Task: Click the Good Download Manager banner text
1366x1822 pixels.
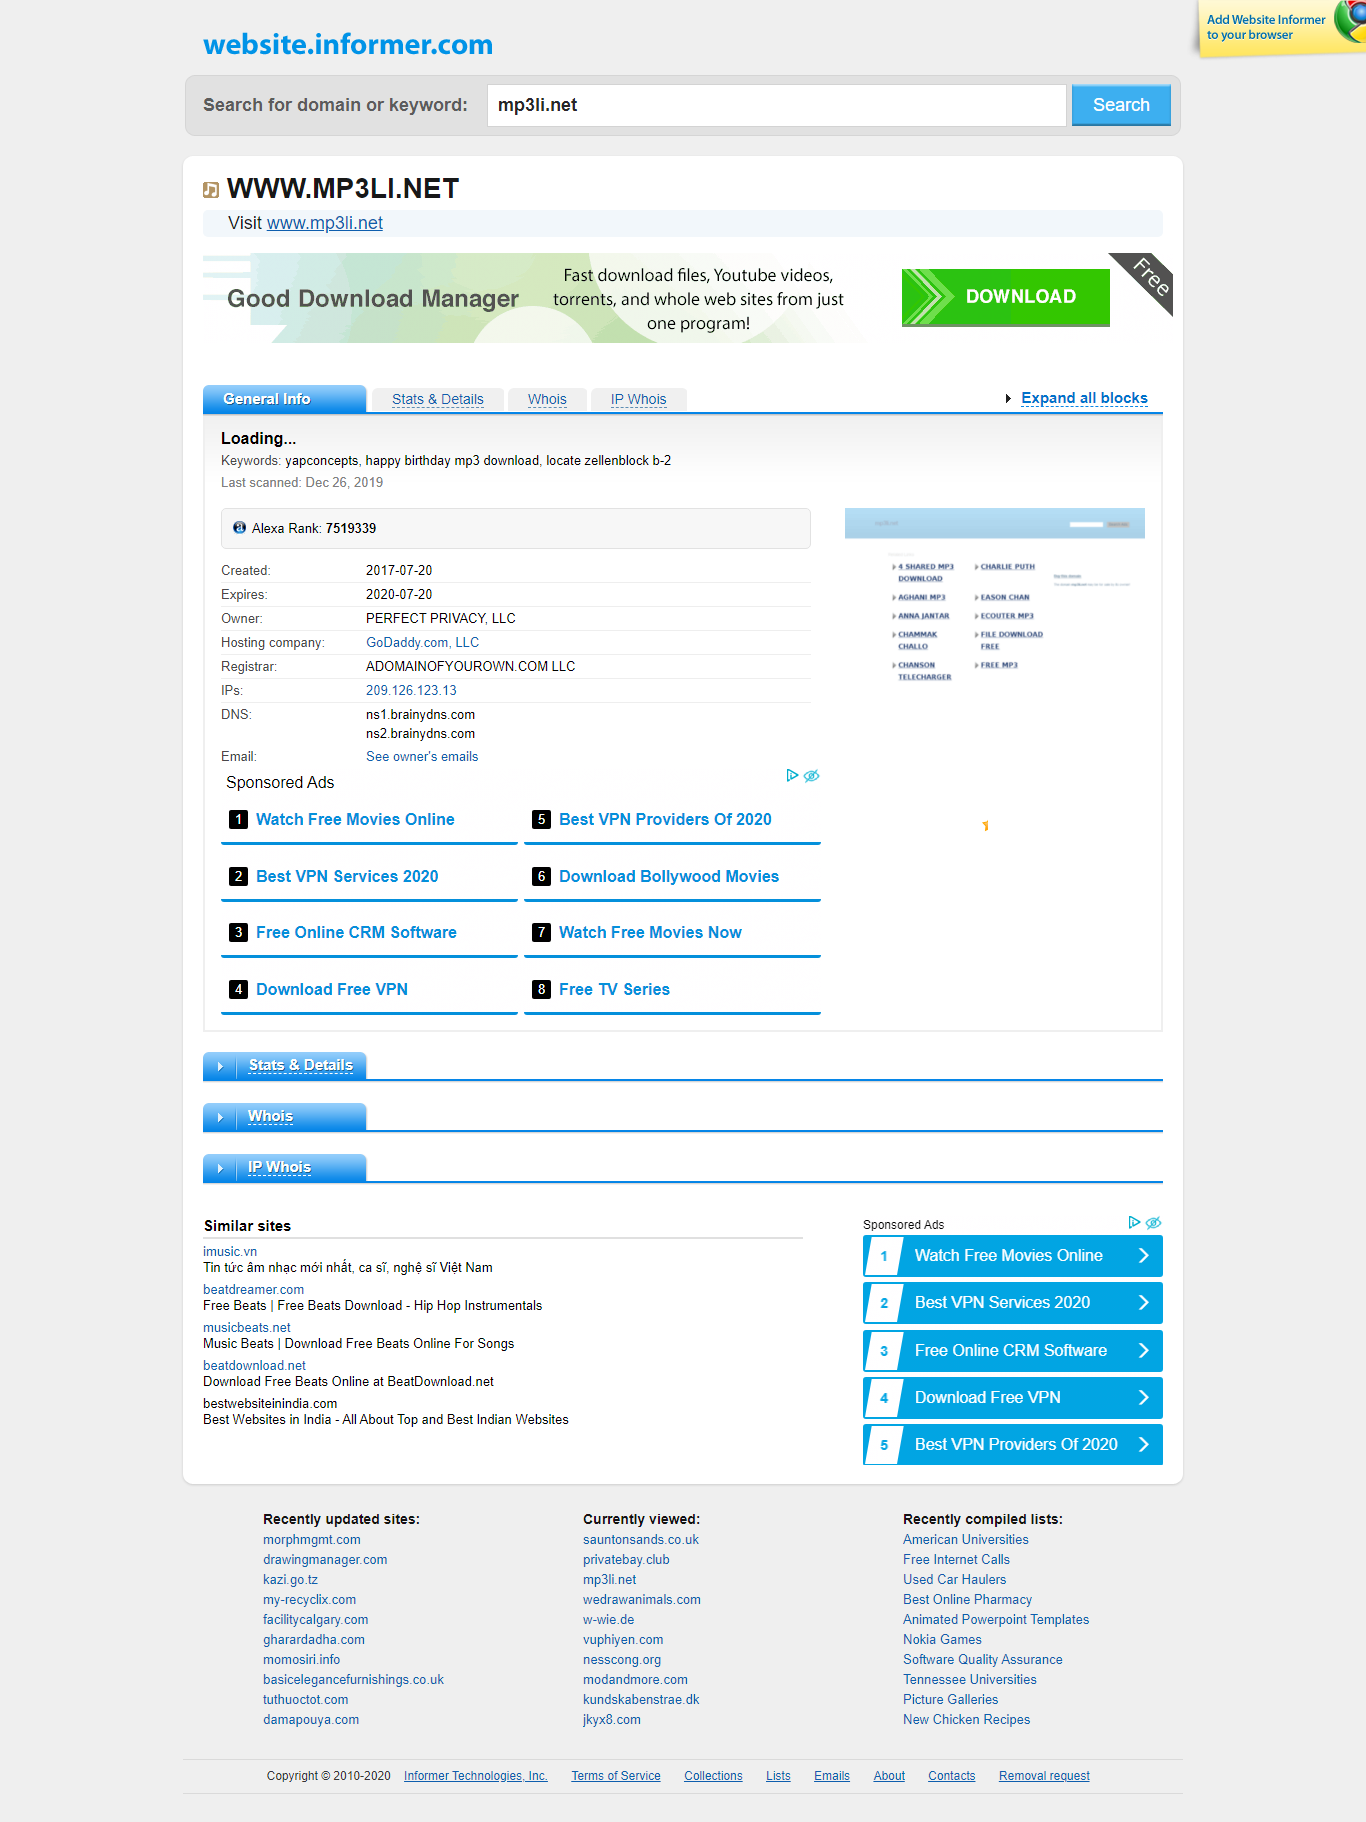Action: click(x=373, y=299)
